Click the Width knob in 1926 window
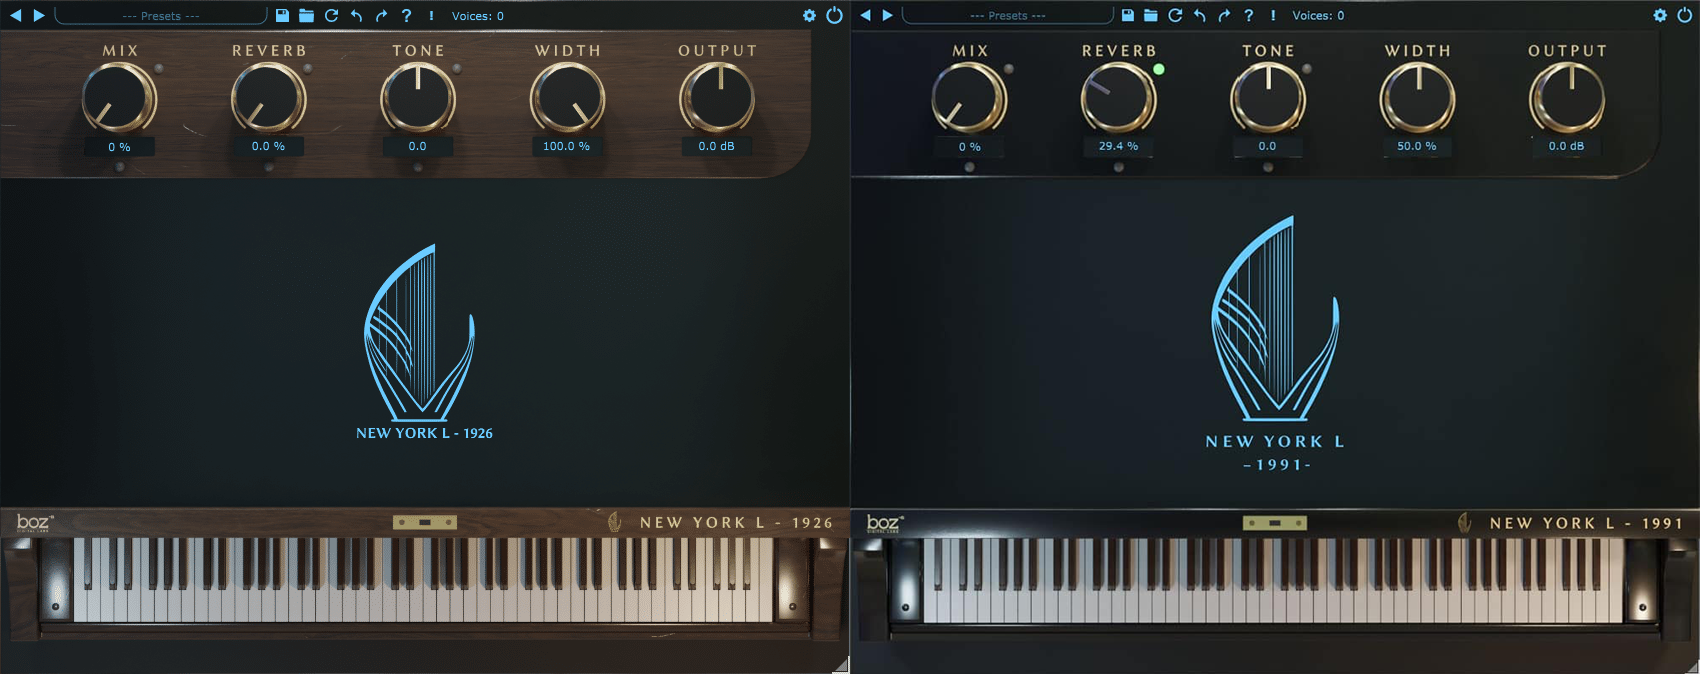This screenshot has width=1700, height=674. (x=567, y=98)
